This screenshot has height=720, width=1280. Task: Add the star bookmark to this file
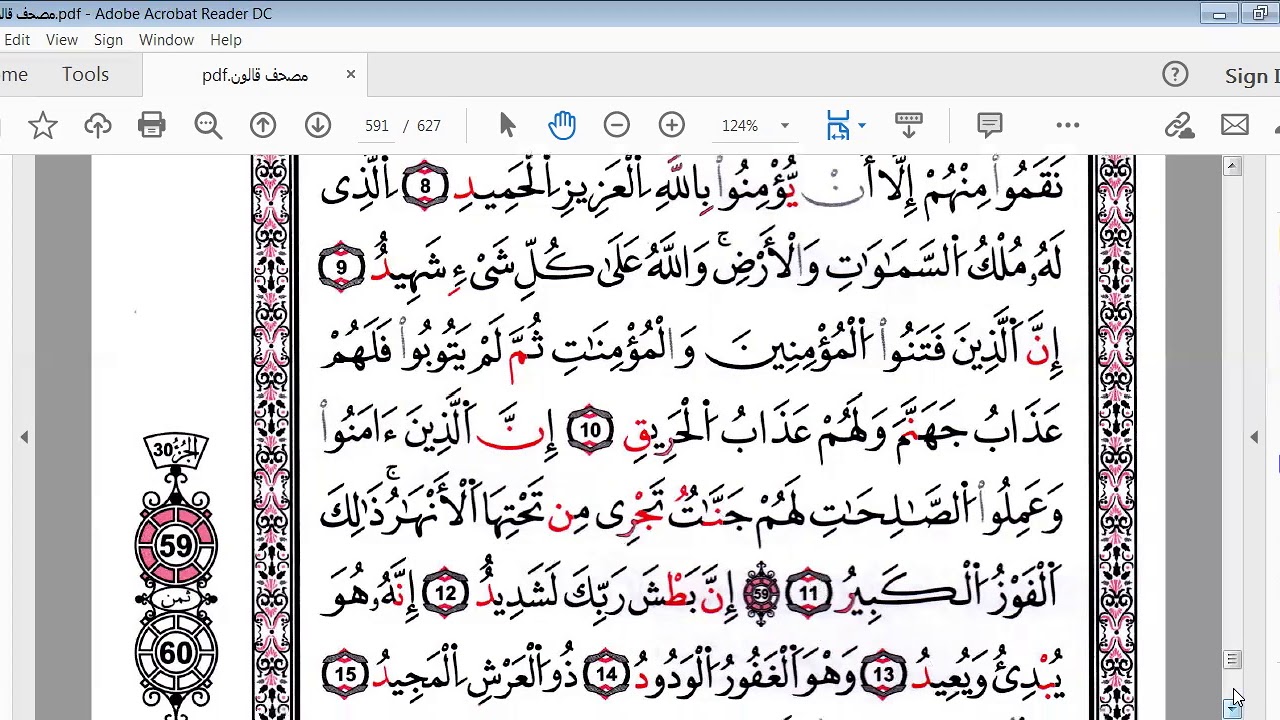click(x=42, y=125)
